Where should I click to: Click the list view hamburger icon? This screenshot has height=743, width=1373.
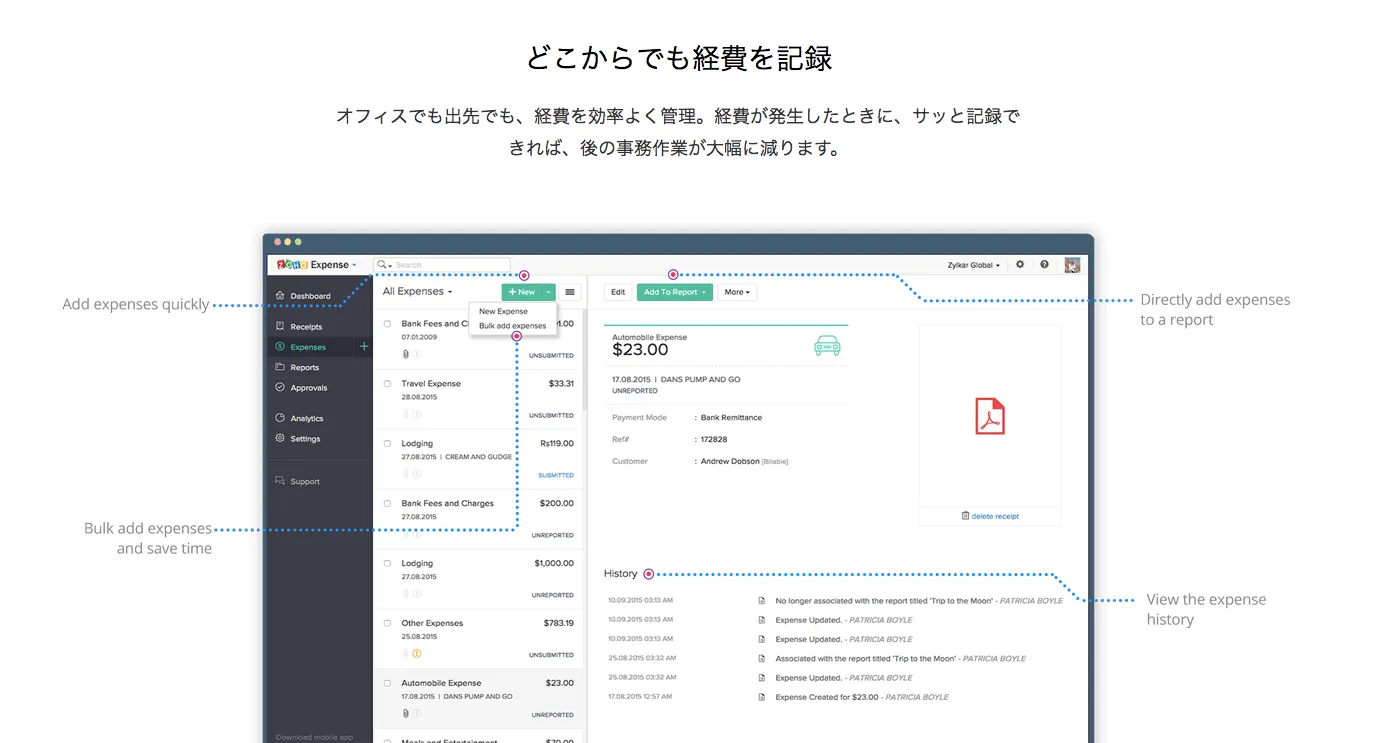point(570,292)
